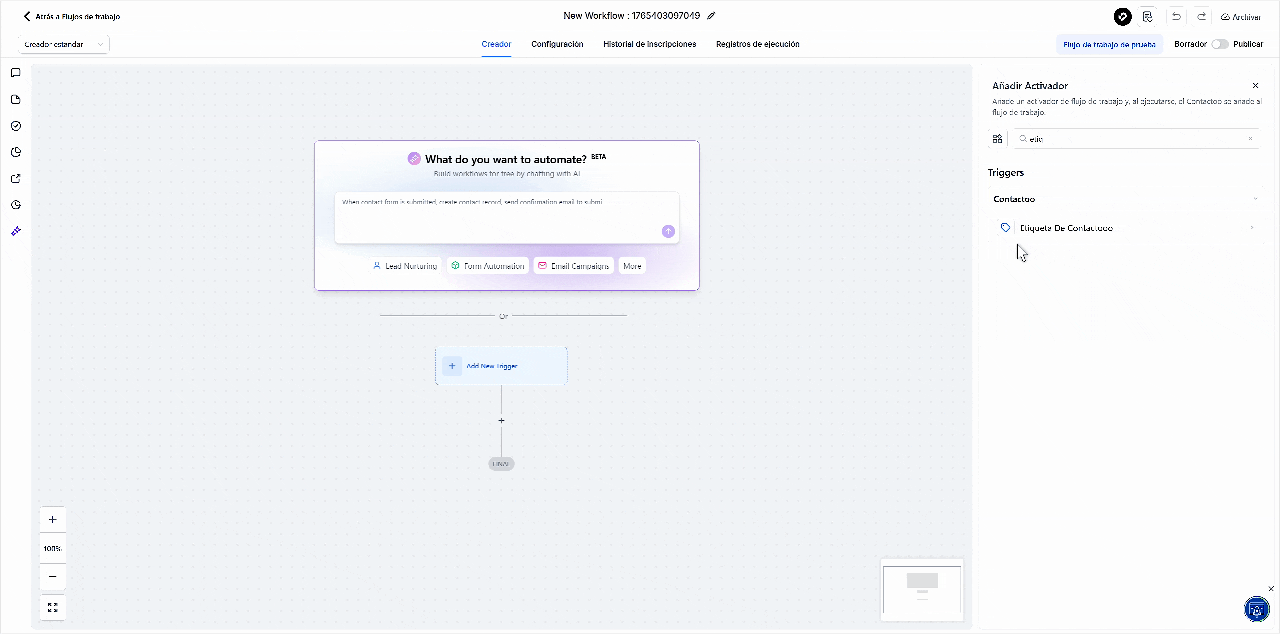Open the comments icon in left sidebar
1280x634 pixels.
point(15,73)
